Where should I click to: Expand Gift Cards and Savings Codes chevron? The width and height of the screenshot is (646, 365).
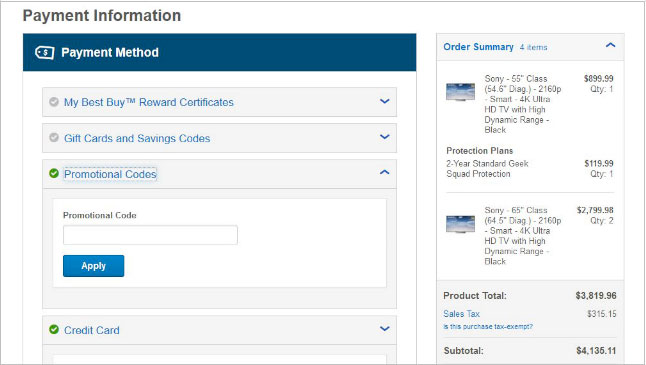[384, 137]
